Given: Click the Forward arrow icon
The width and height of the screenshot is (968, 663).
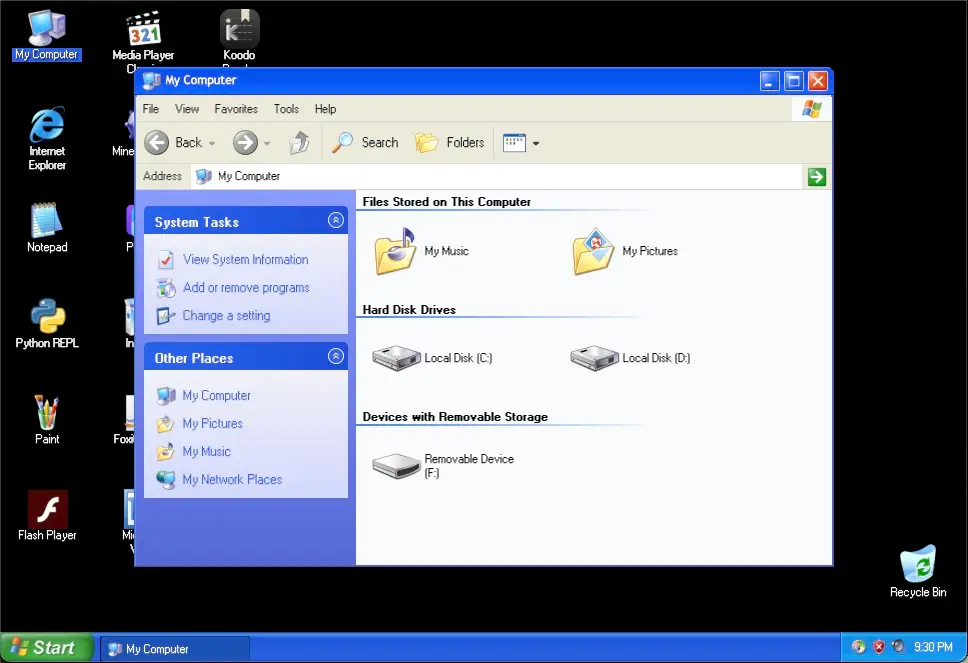Looking at the screenshot, I should point(245,143).
